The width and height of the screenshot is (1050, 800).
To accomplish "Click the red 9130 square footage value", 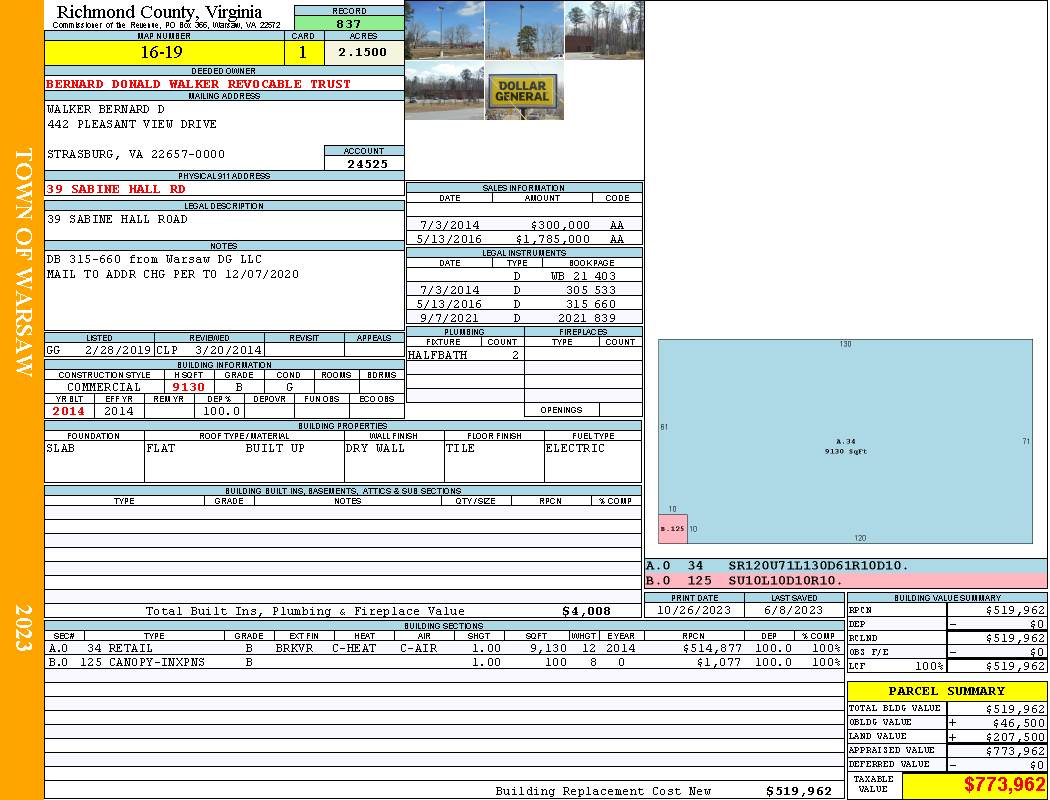I will [188, 387].
